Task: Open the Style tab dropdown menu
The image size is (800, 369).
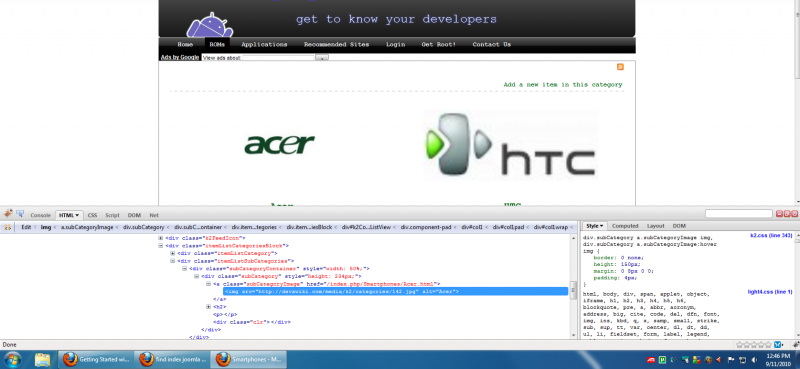Action: coord(602,226)
